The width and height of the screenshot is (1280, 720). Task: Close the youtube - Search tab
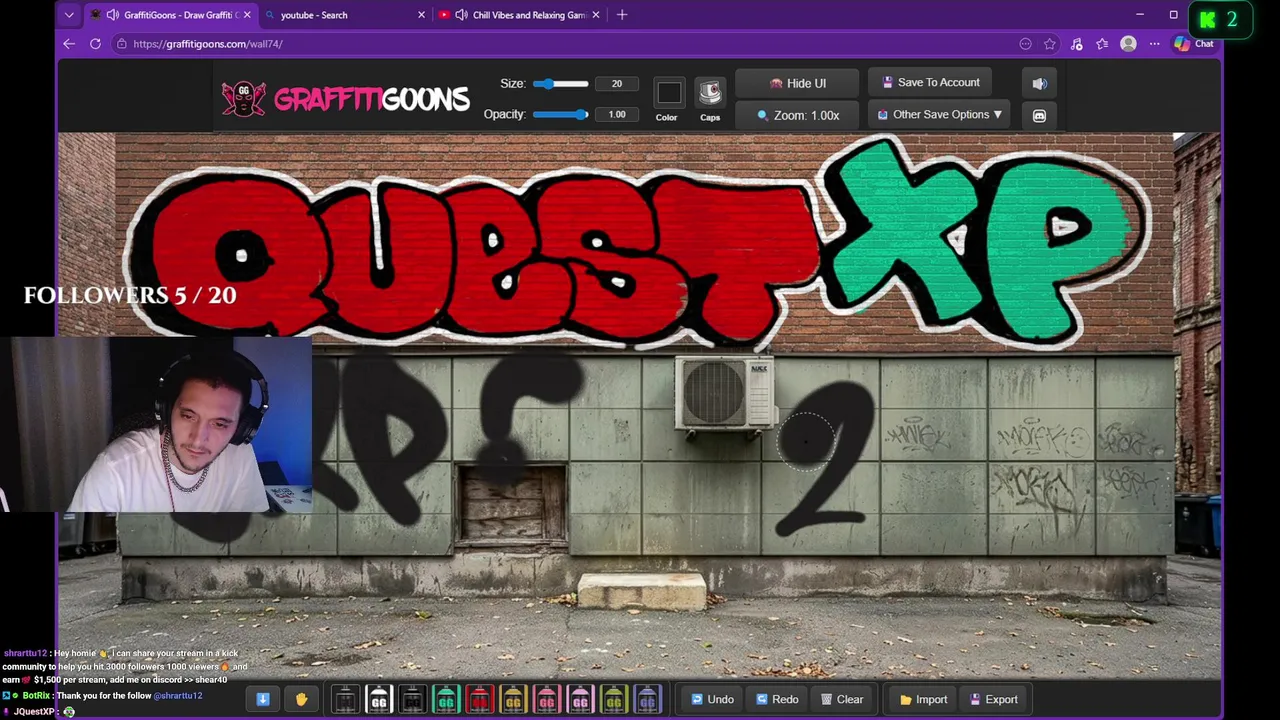[x=421, y=15]
